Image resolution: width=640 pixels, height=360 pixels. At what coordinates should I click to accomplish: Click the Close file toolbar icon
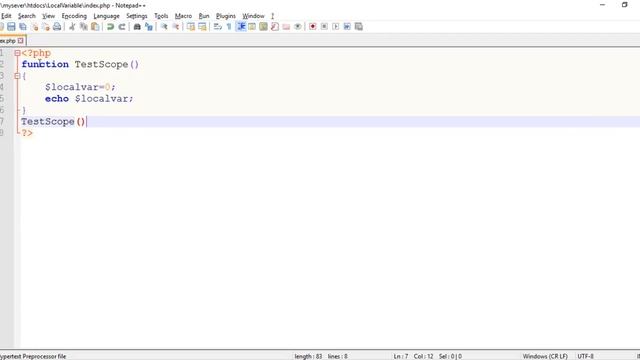point(35,27)
